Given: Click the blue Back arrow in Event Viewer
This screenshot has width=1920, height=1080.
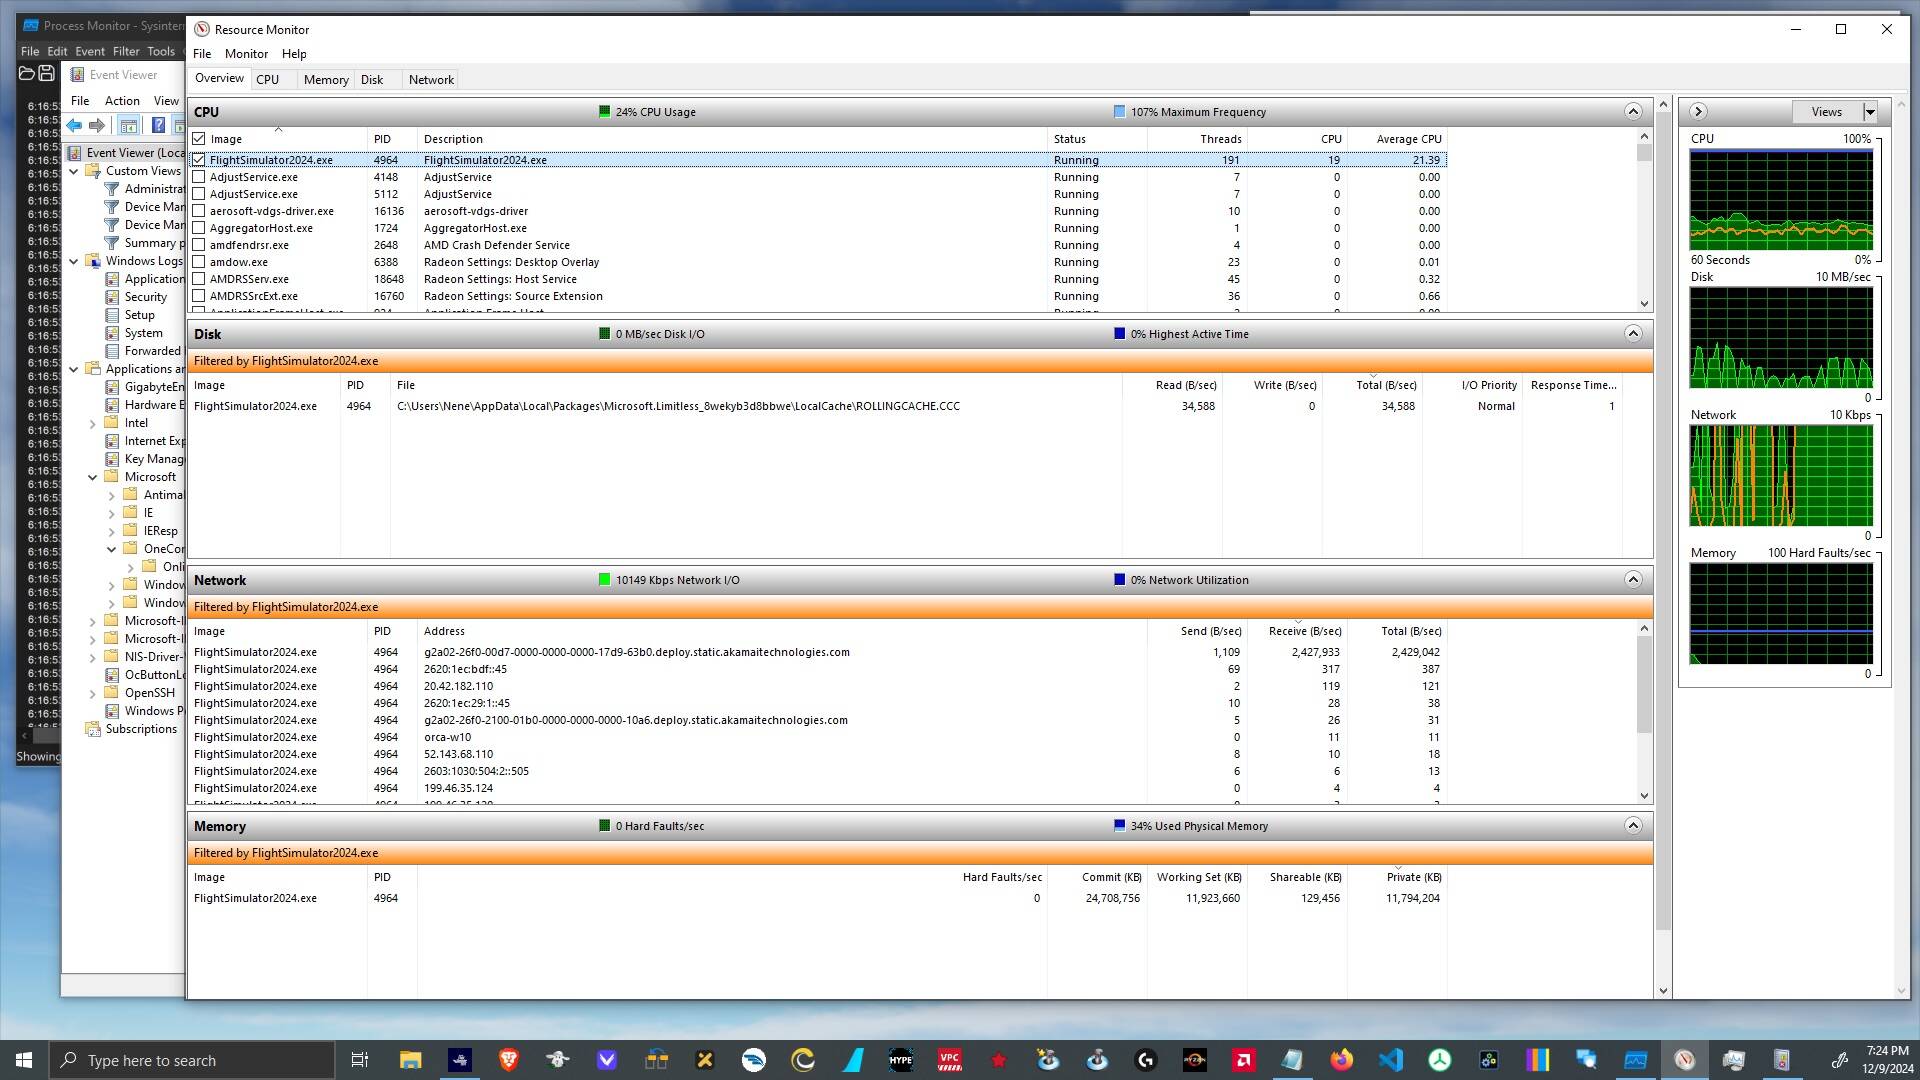Looking at the screenshot, I should [x=74, y=125].
